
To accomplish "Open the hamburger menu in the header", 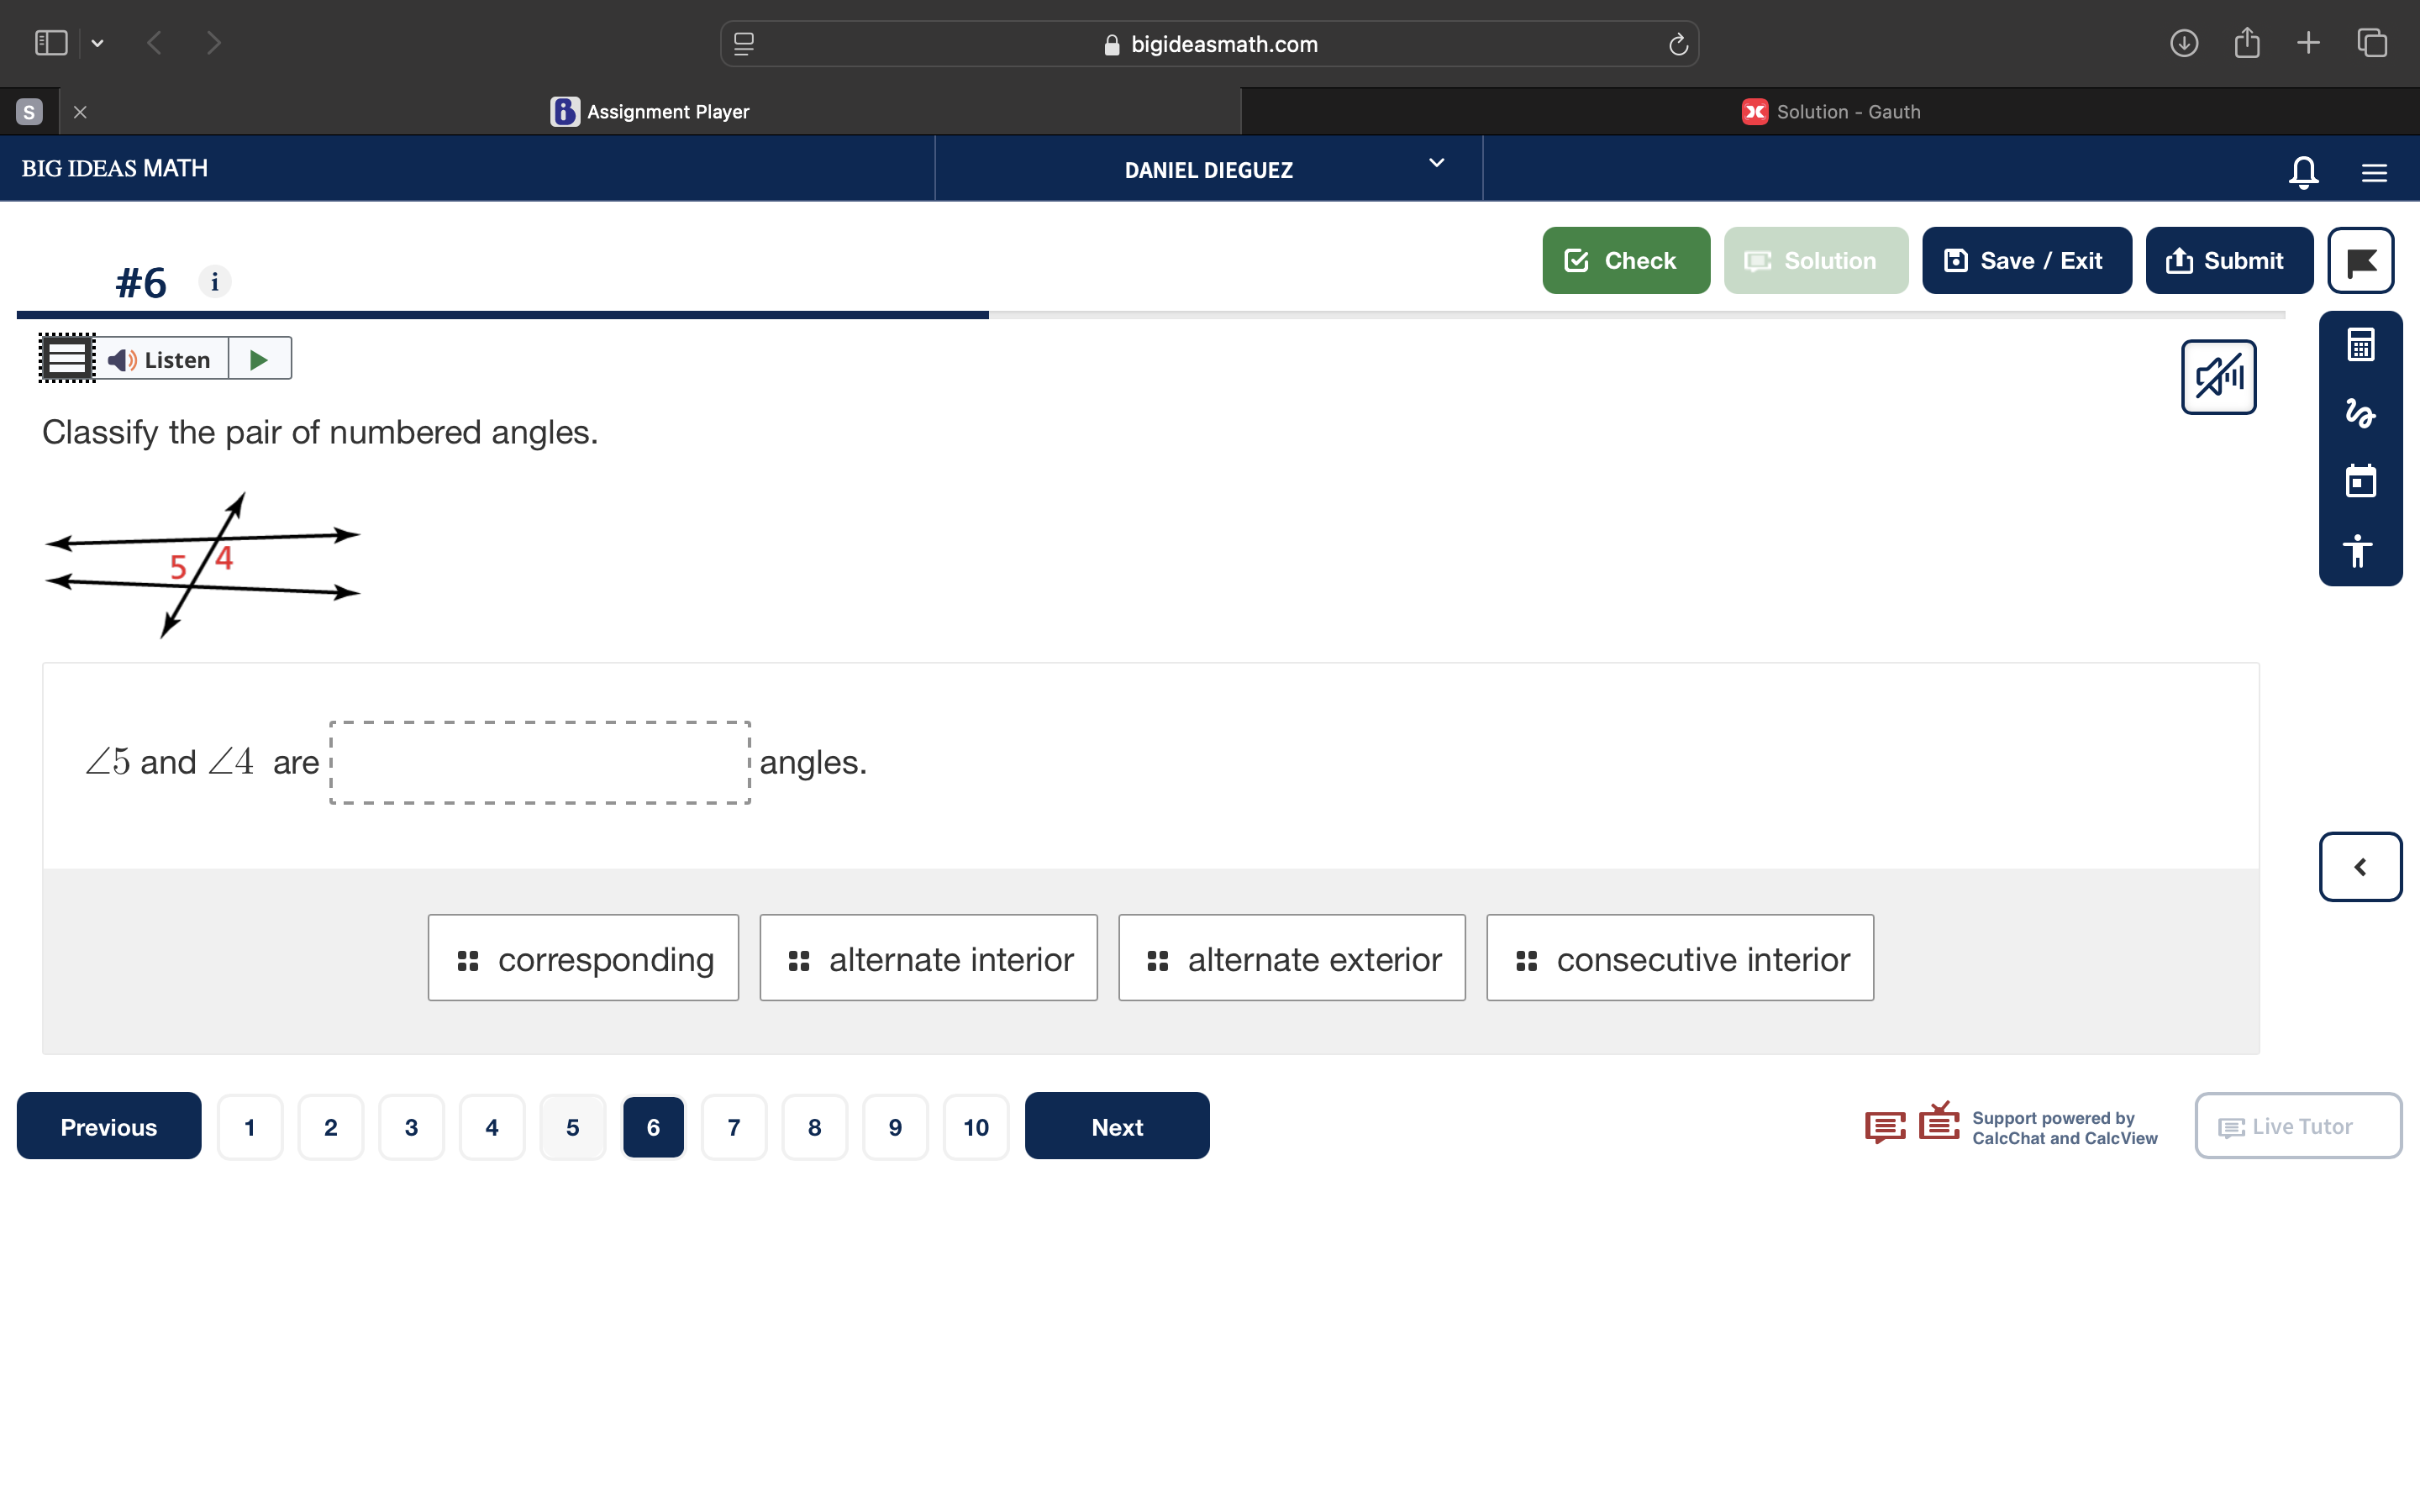I will [x=2374, y=172].
